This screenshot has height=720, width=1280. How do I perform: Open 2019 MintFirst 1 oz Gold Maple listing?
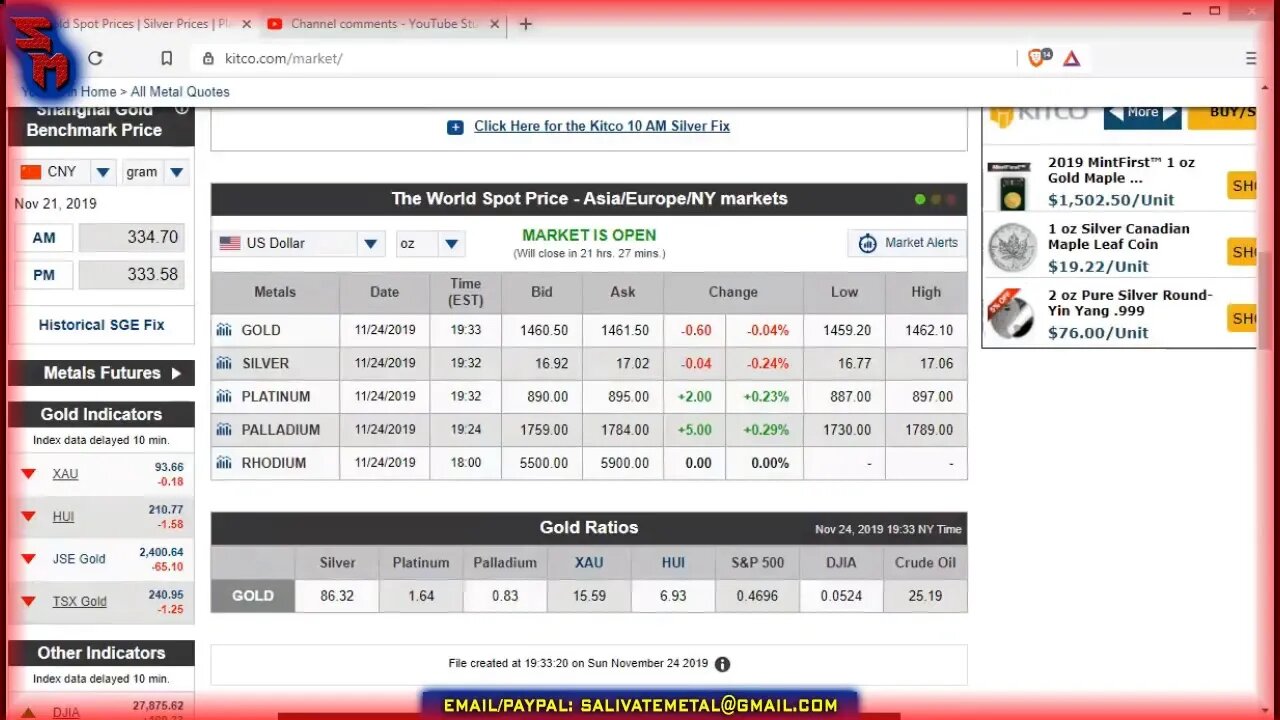(x=1121, y=170)
